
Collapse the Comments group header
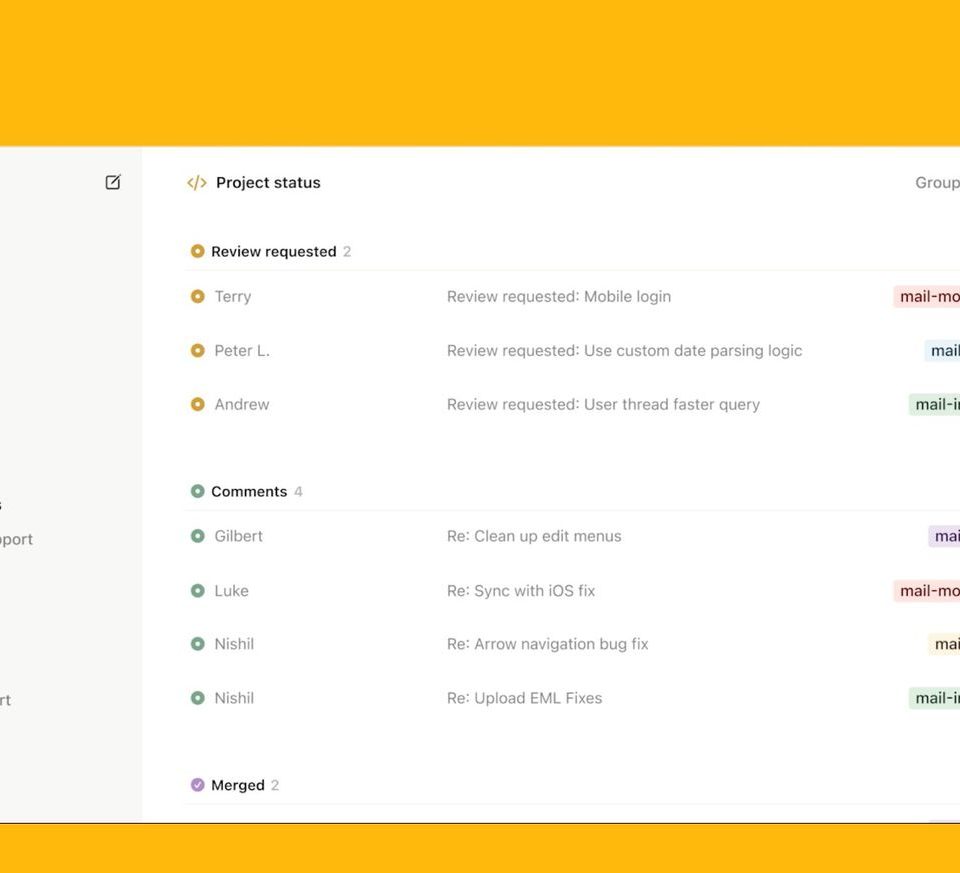coord(248,492)
